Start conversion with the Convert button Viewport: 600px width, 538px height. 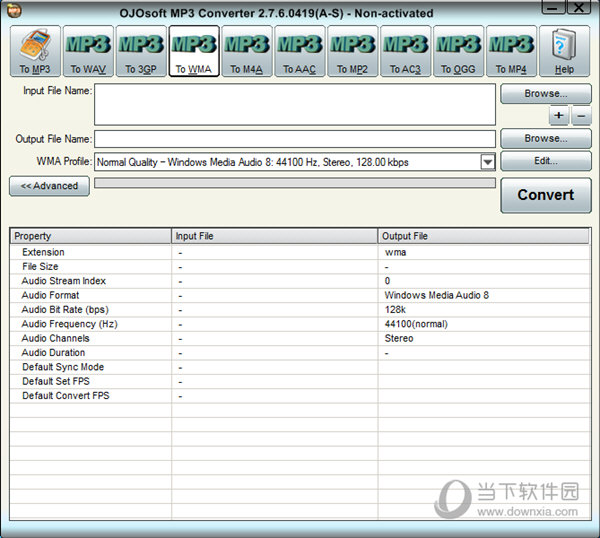click(x=546, y=195)
